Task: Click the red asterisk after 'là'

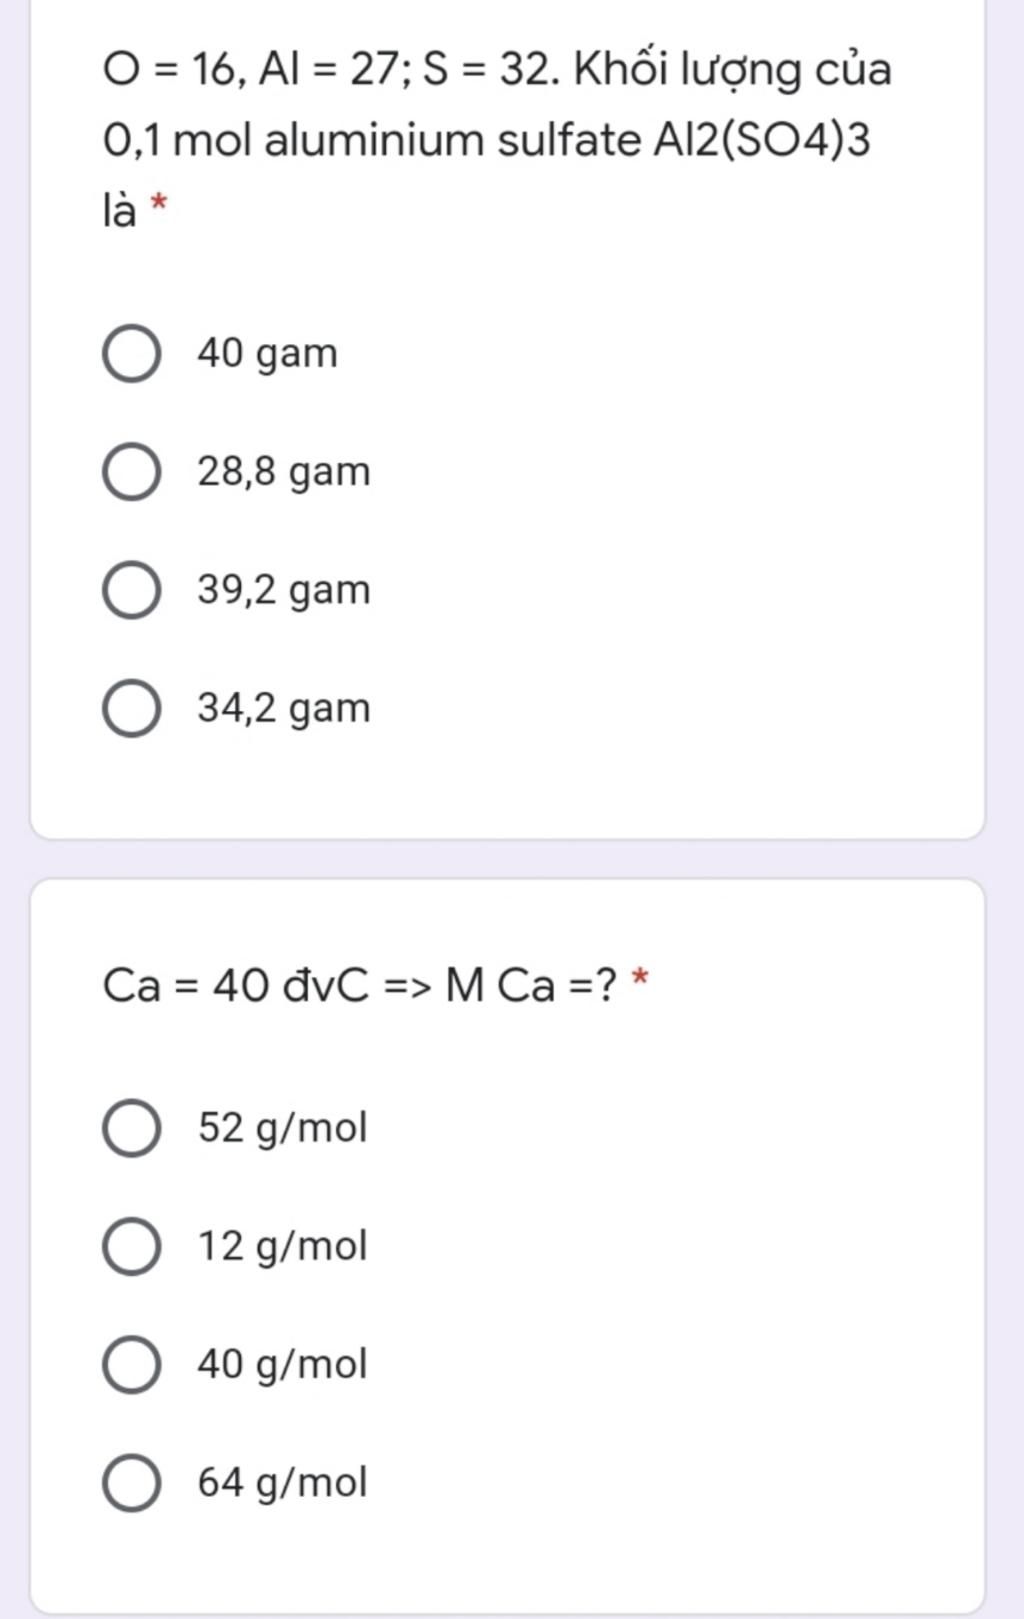Action: click(x=158, y=205)
